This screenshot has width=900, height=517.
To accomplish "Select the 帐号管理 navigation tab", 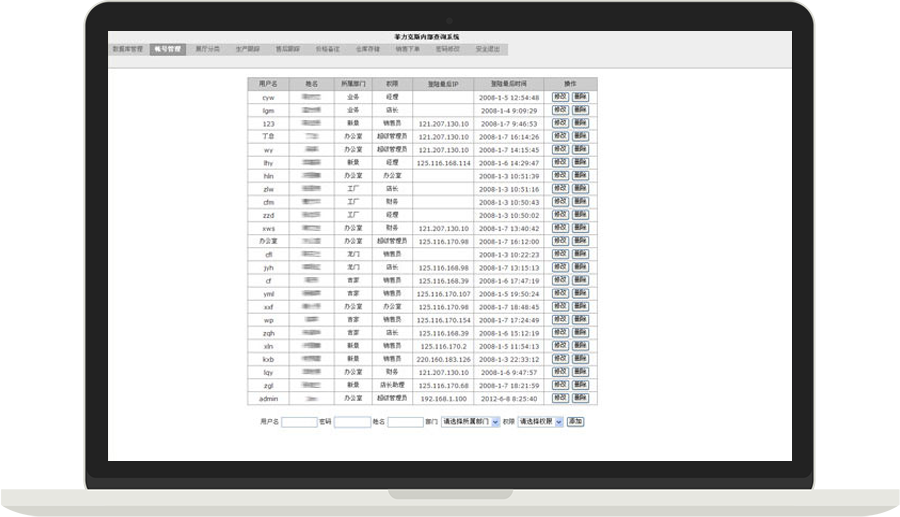I will coord(168,49).
